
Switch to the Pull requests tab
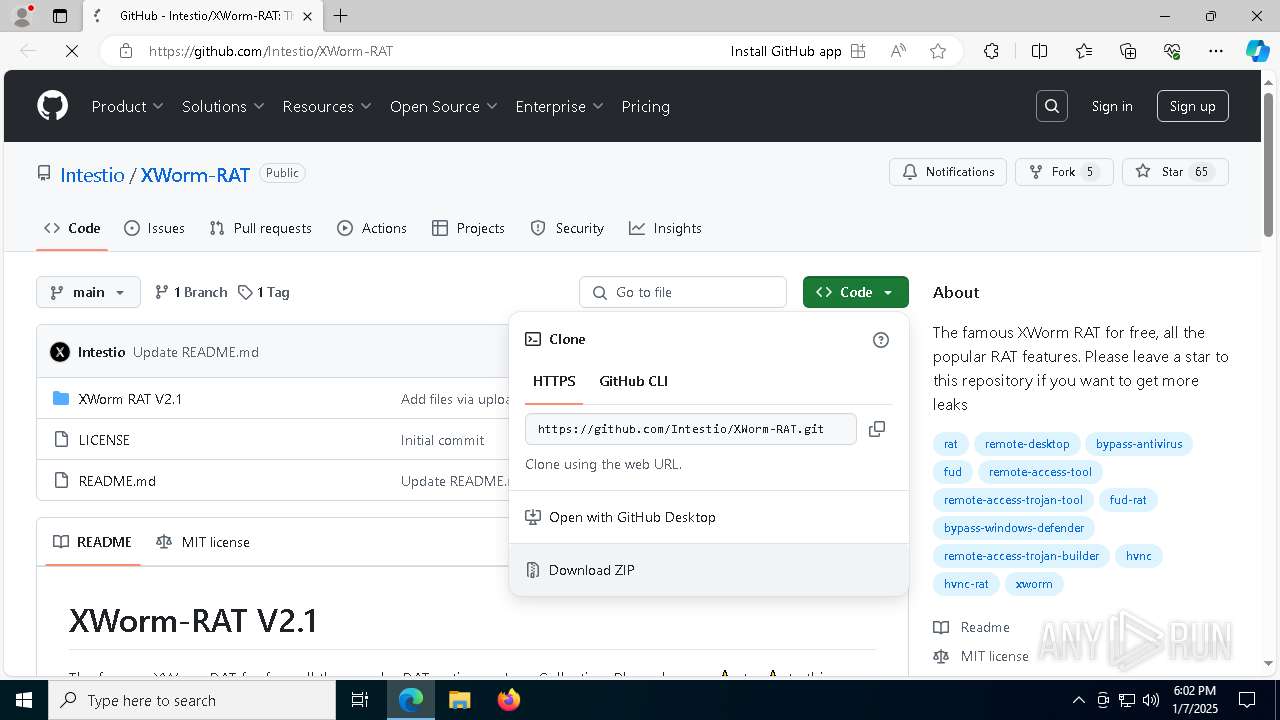pyautogui.click(x=261, y=228)
